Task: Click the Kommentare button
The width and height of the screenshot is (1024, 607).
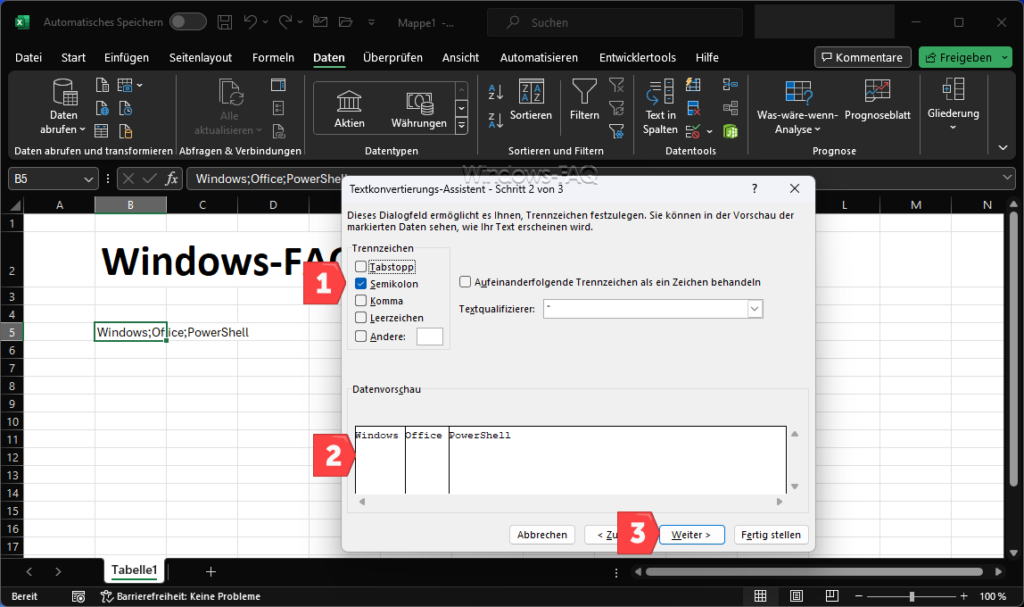Action: click(862, 57)
